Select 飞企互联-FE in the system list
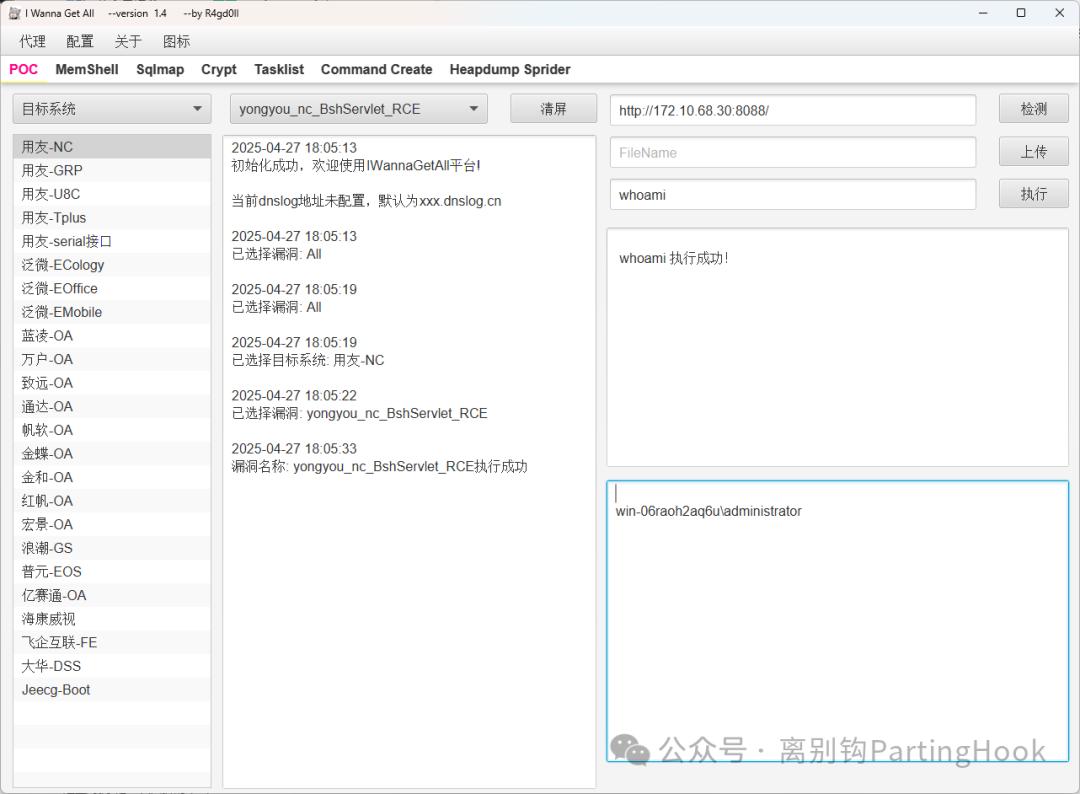1080x794 pixels. (112, 642)
